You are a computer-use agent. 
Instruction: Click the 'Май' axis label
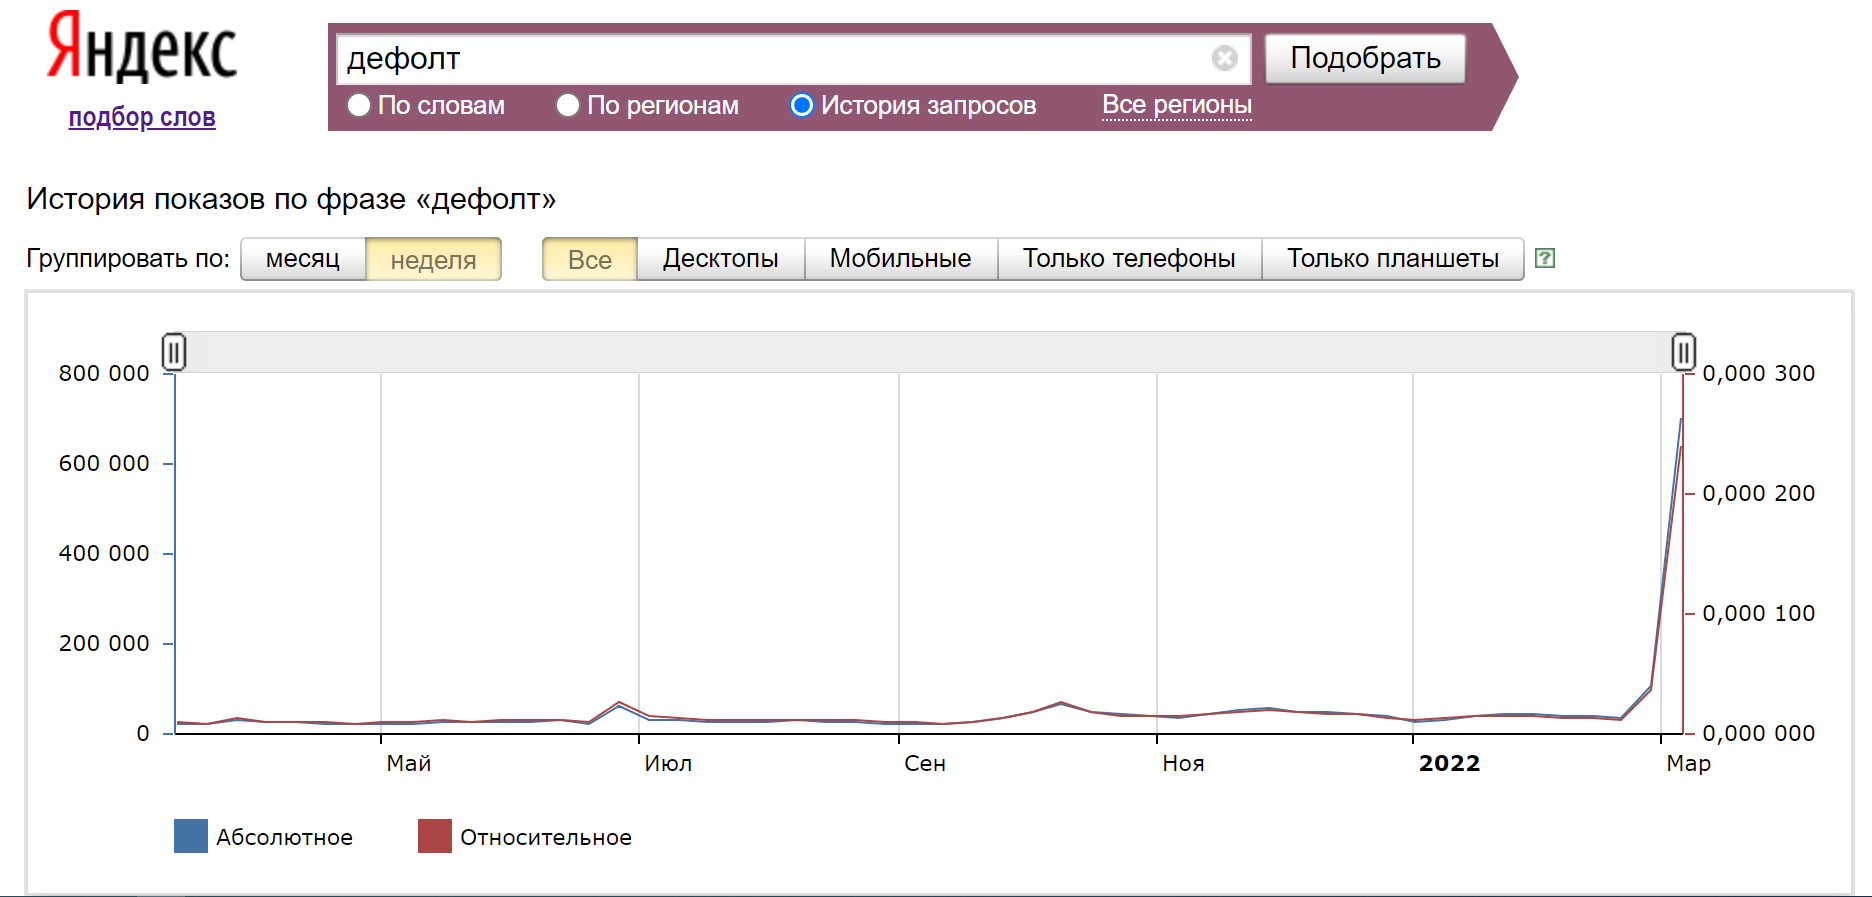(409, 763)
